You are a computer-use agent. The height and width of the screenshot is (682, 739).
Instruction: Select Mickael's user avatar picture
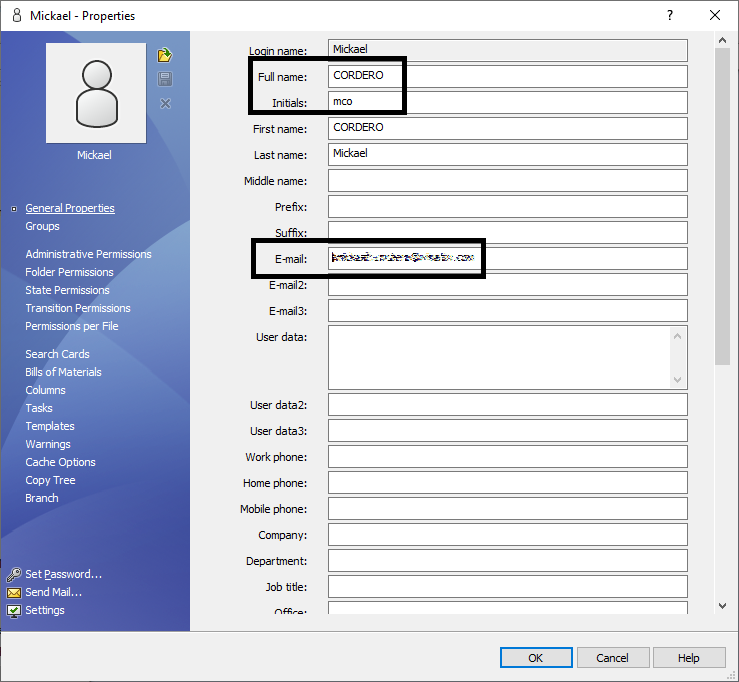click(96, 93)
